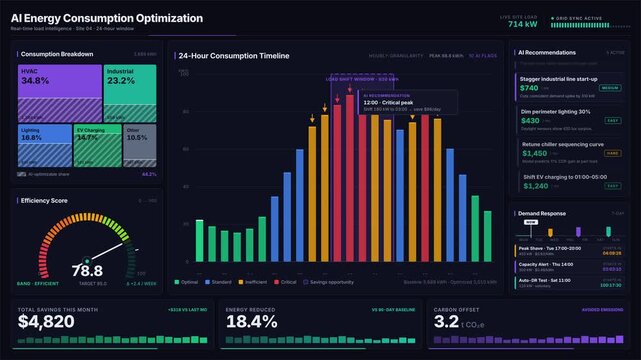Click the GRID SYNC ACTIVE status indicator
The image size is (641, 360).
[576, 18]
